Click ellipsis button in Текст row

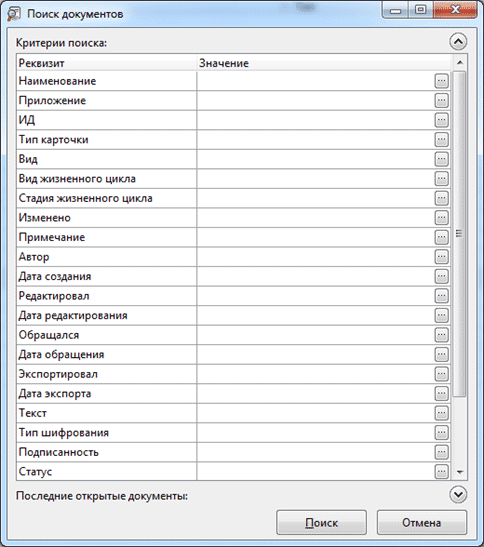[441, 413]
